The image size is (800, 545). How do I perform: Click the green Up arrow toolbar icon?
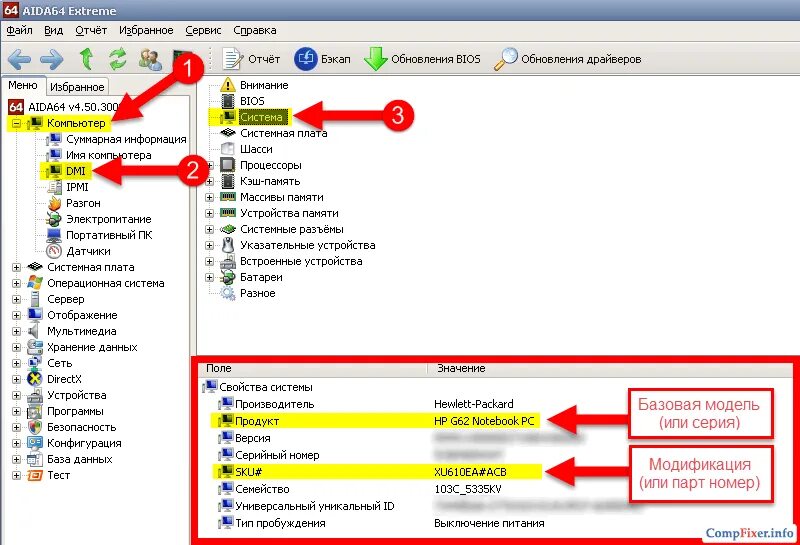pos(87,59)
